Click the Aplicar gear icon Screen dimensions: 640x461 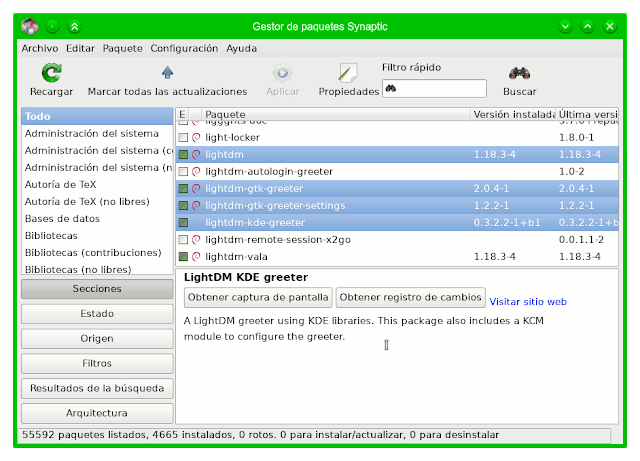point(282,73)
